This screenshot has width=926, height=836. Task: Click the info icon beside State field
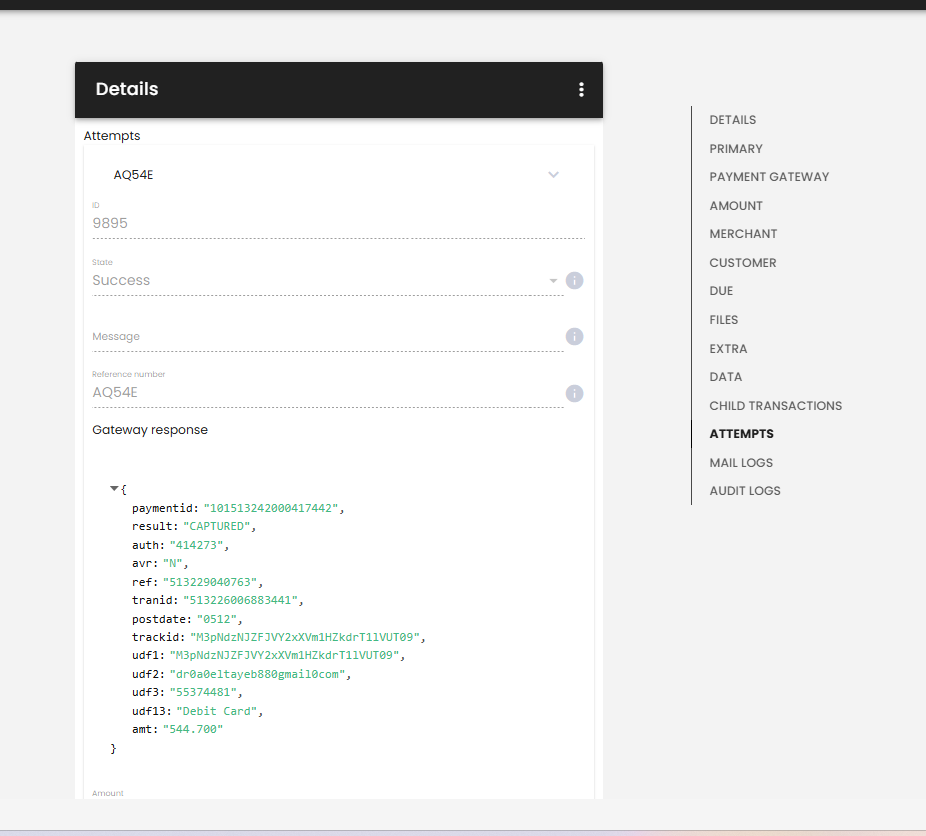[x=574, y=280]
